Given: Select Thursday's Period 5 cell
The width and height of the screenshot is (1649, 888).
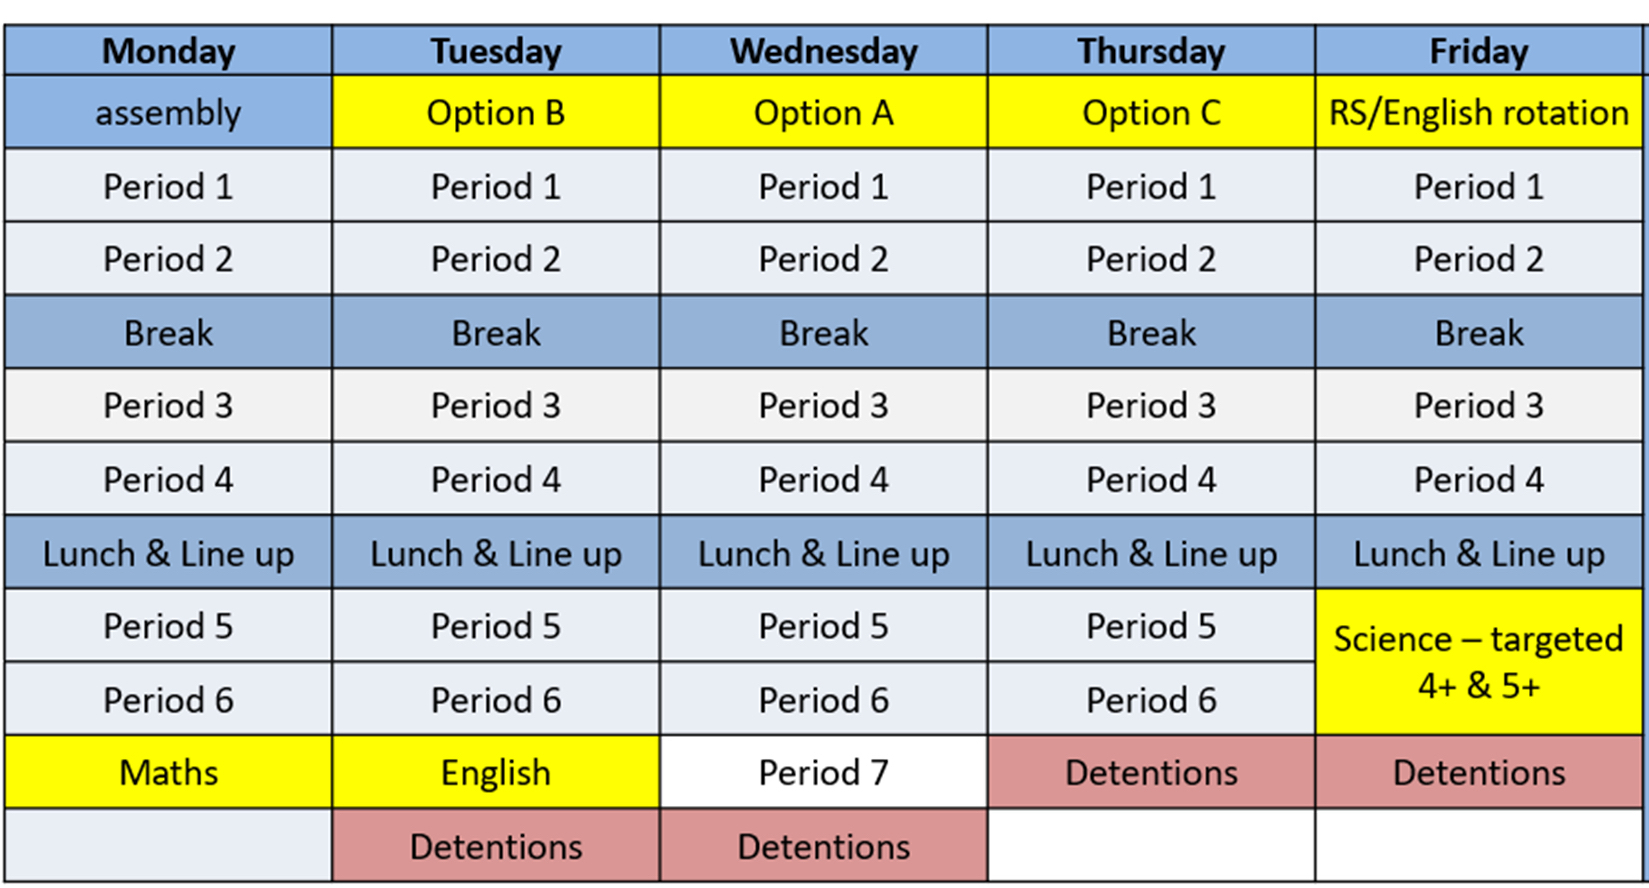Looking at the screenshot, I should coord(1151,626).
